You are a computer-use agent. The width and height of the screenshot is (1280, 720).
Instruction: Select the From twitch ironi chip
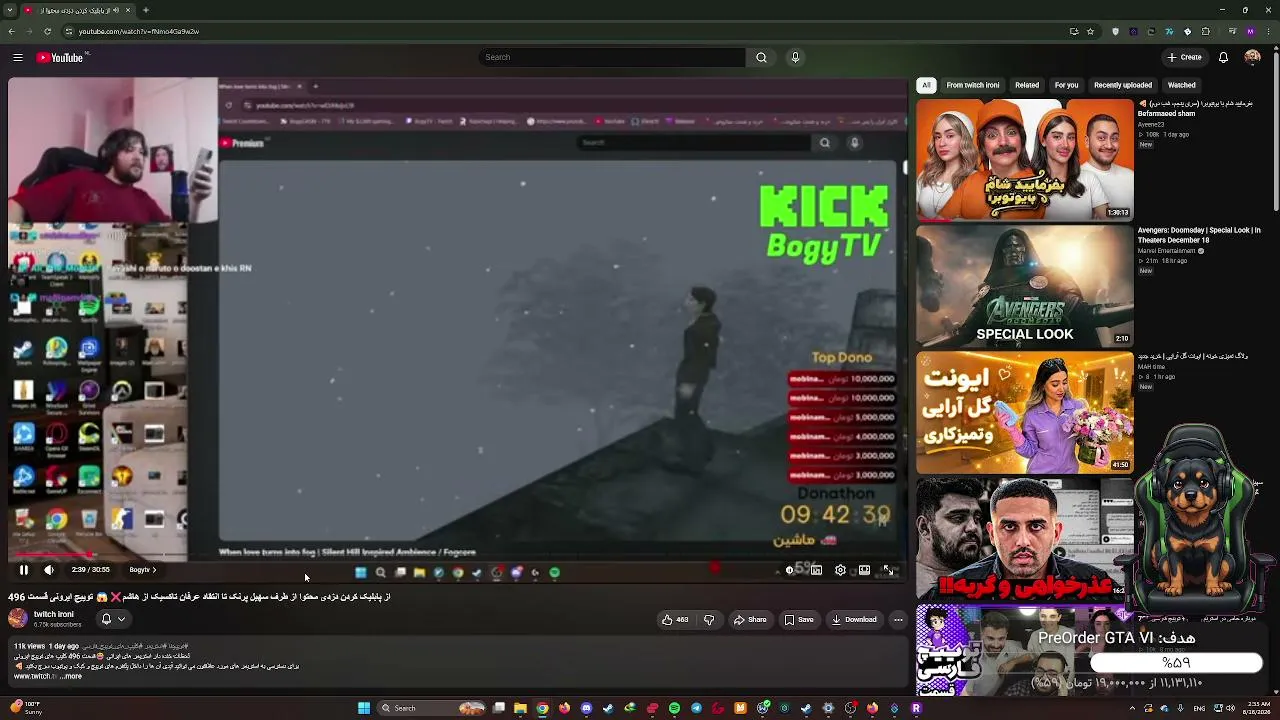(973, 85)
